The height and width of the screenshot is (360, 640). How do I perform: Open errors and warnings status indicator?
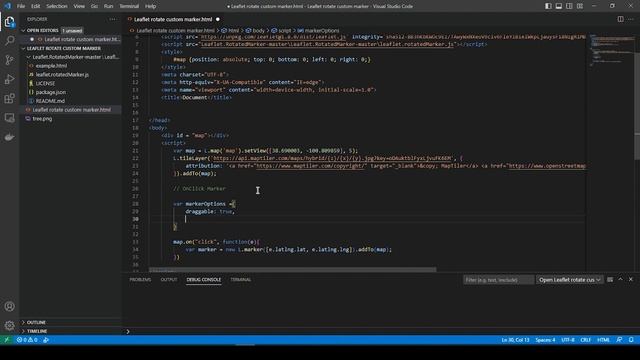27,340
